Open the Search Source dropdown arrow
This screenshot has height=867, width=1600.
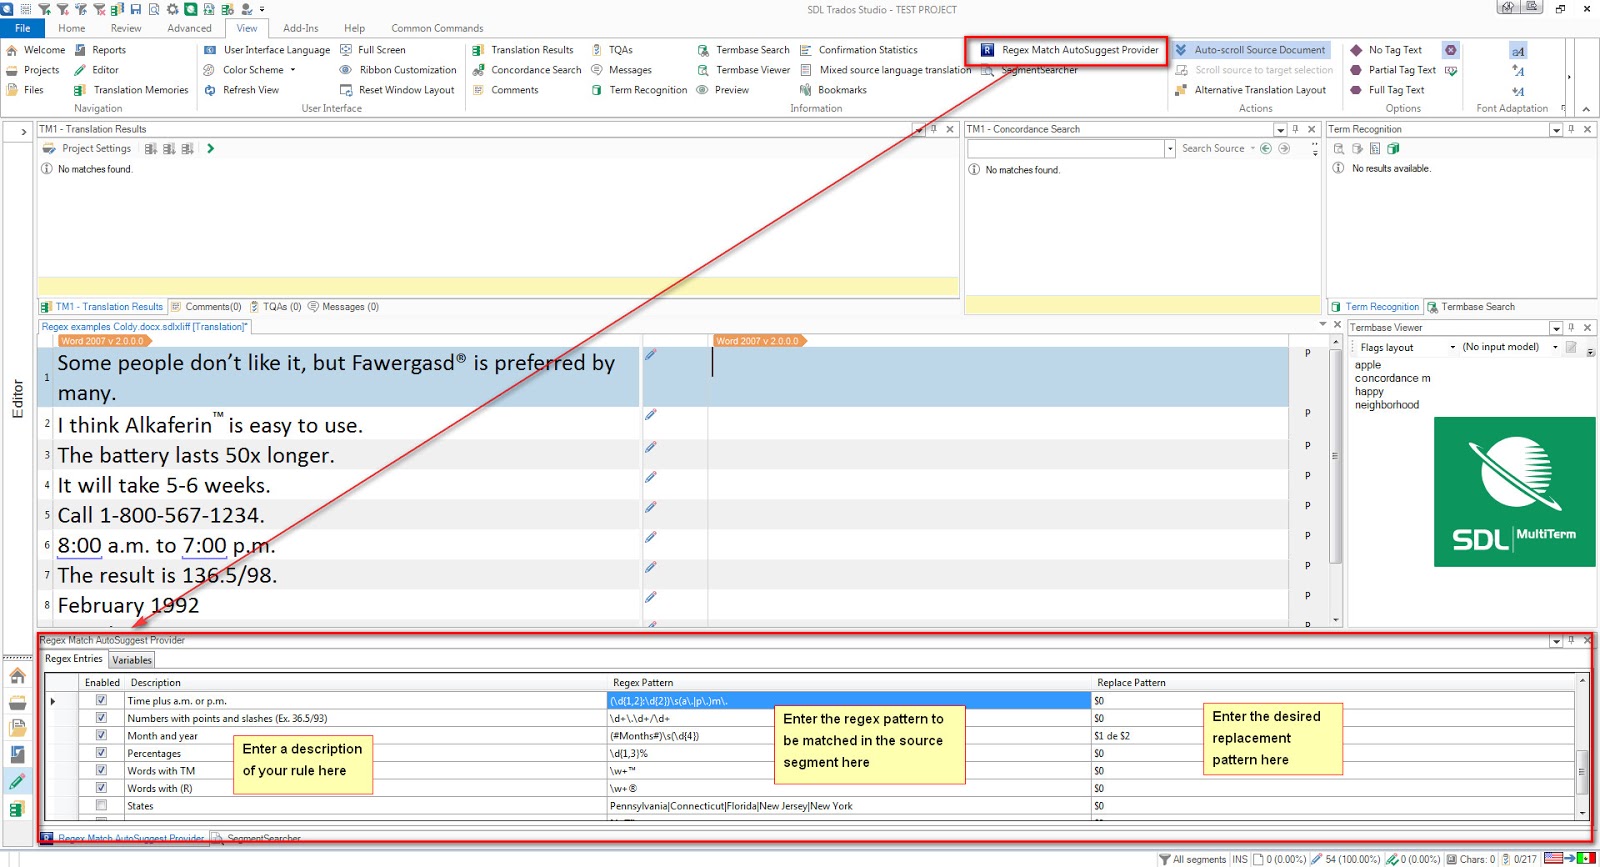tap(1252, 149)
